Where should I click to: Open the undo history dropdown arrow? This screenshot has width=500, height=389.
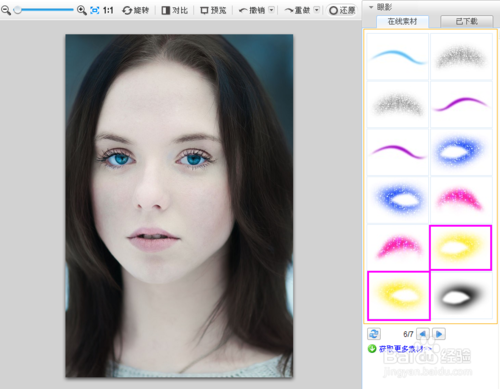pos(272,10)
